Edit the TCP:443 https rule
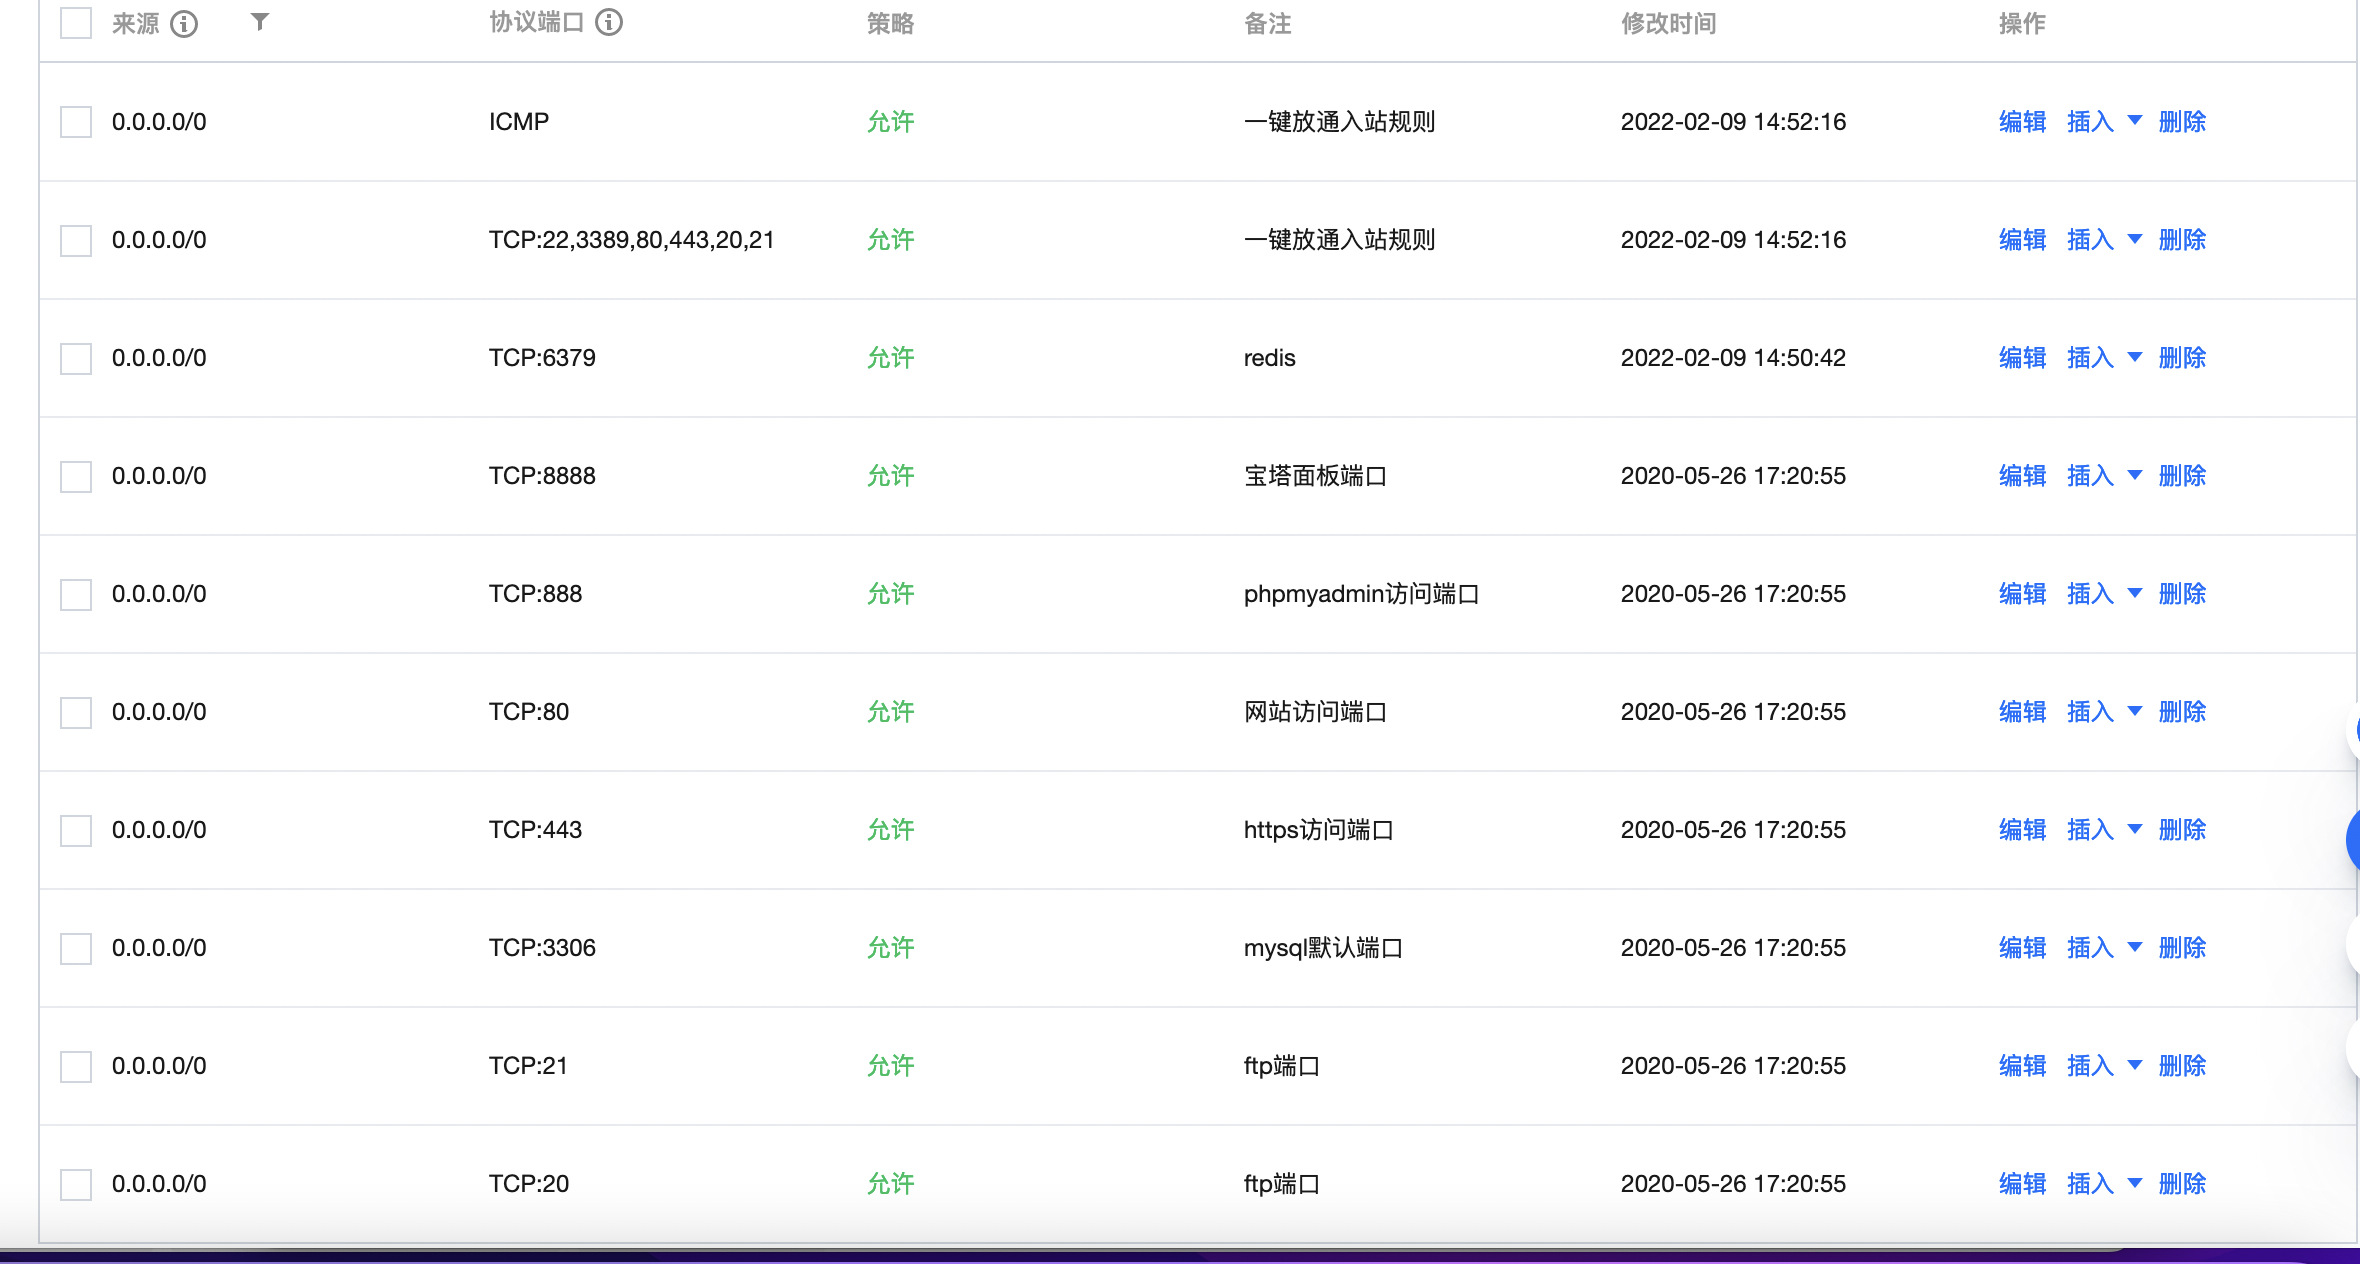This screenshot has height=1264, width=2360. click(2022, 830)
